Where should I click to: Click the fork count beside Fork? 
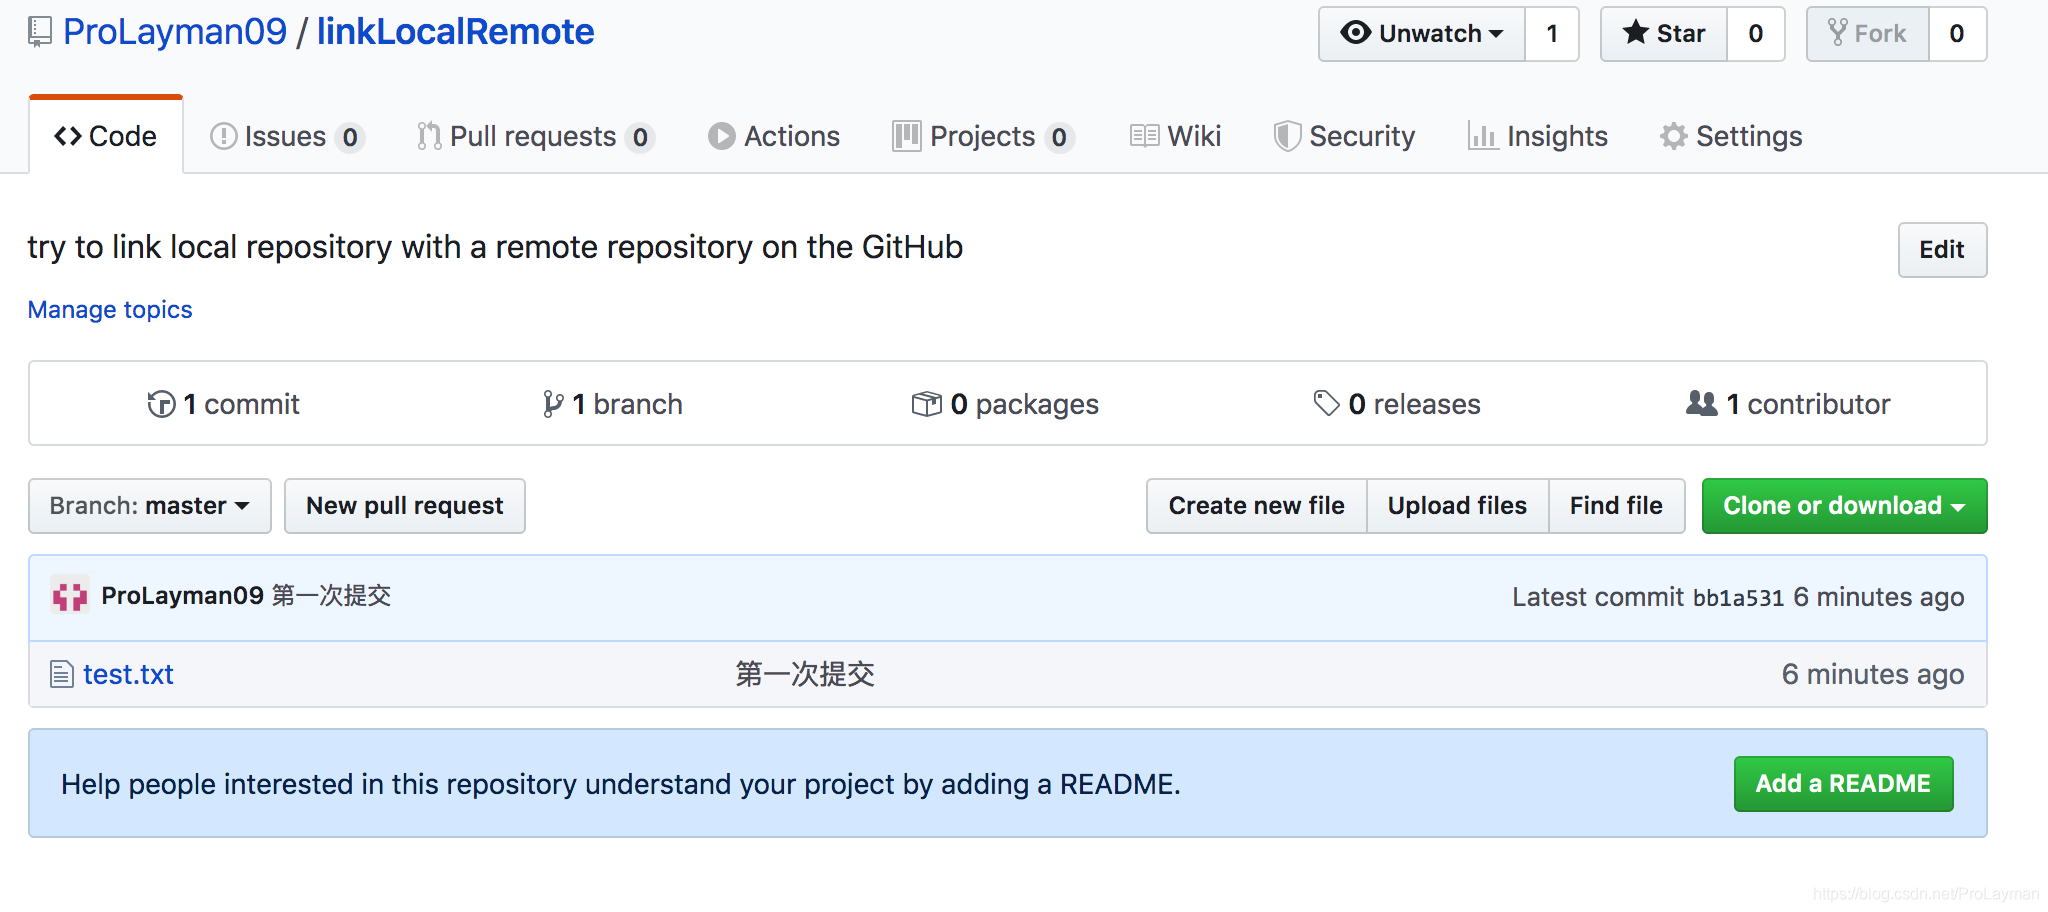tap(1957, 34)
